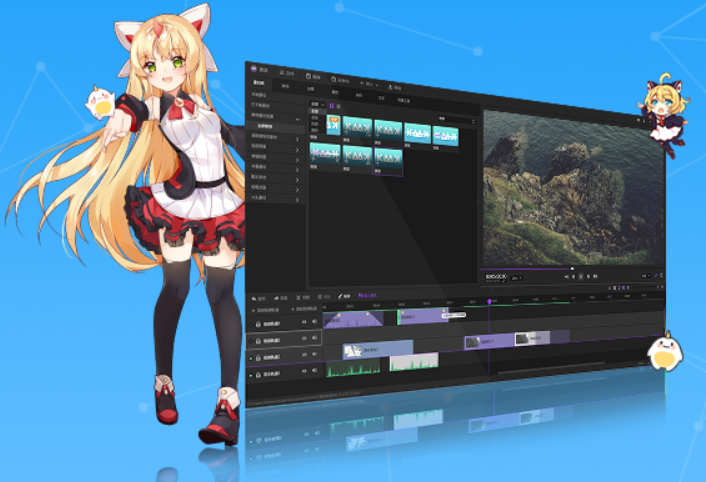
Task: Click the second add-track button above the track headers
Action: [x=304, y=309]
